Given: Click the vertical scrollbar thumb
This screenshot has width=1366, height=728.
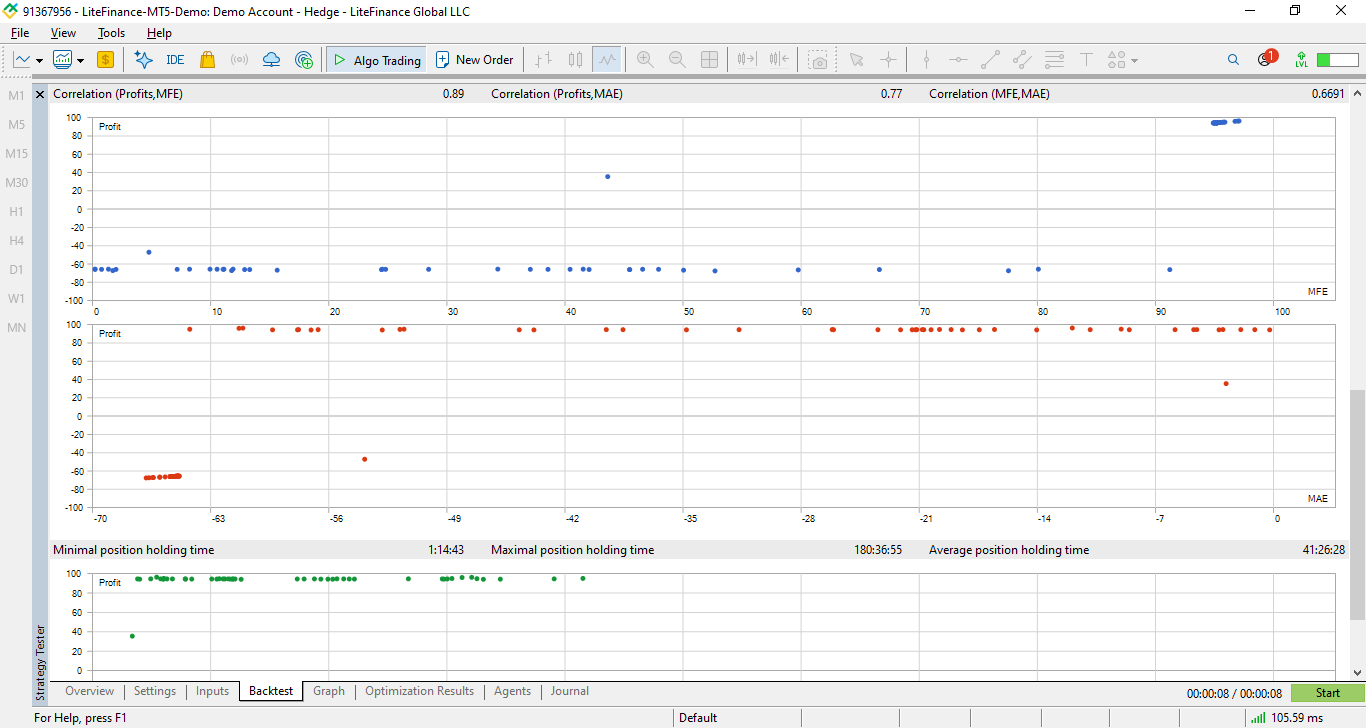Looking at the screenshot, I should tap(1357, 505).
